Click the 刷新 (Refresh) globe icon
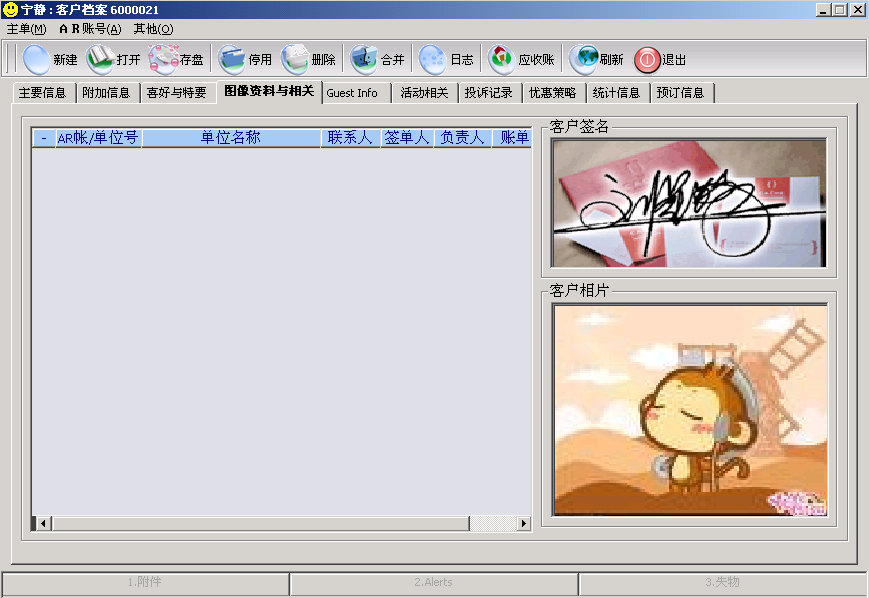Viewport: 869px width, 598px height. (x=584, y=59)
